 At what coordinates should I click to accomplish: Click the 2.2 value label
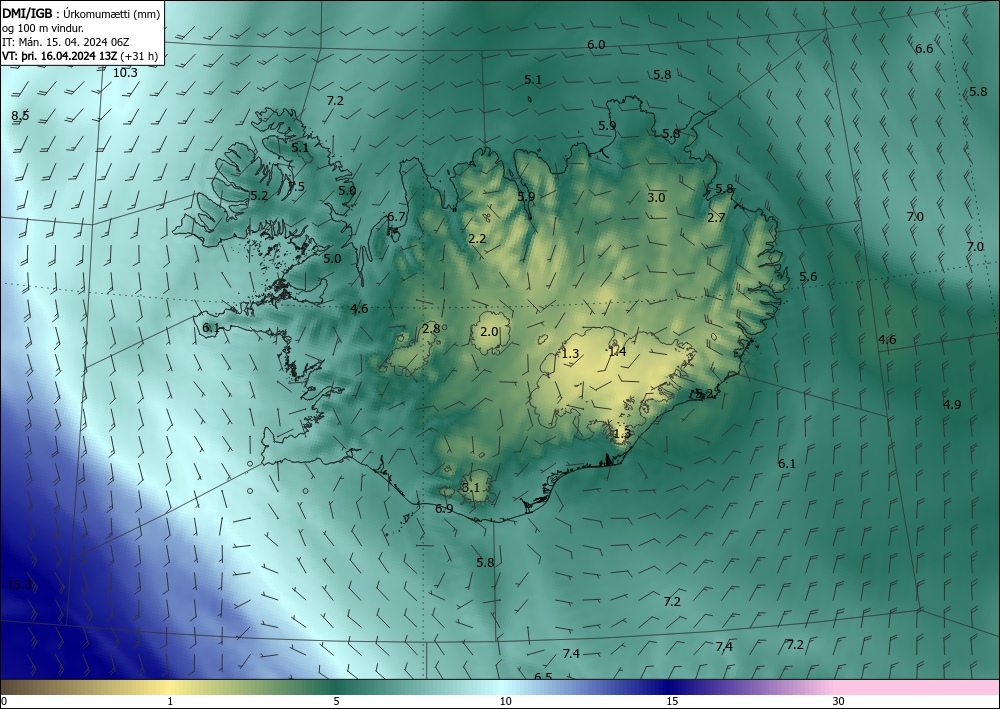coord(477,239)
